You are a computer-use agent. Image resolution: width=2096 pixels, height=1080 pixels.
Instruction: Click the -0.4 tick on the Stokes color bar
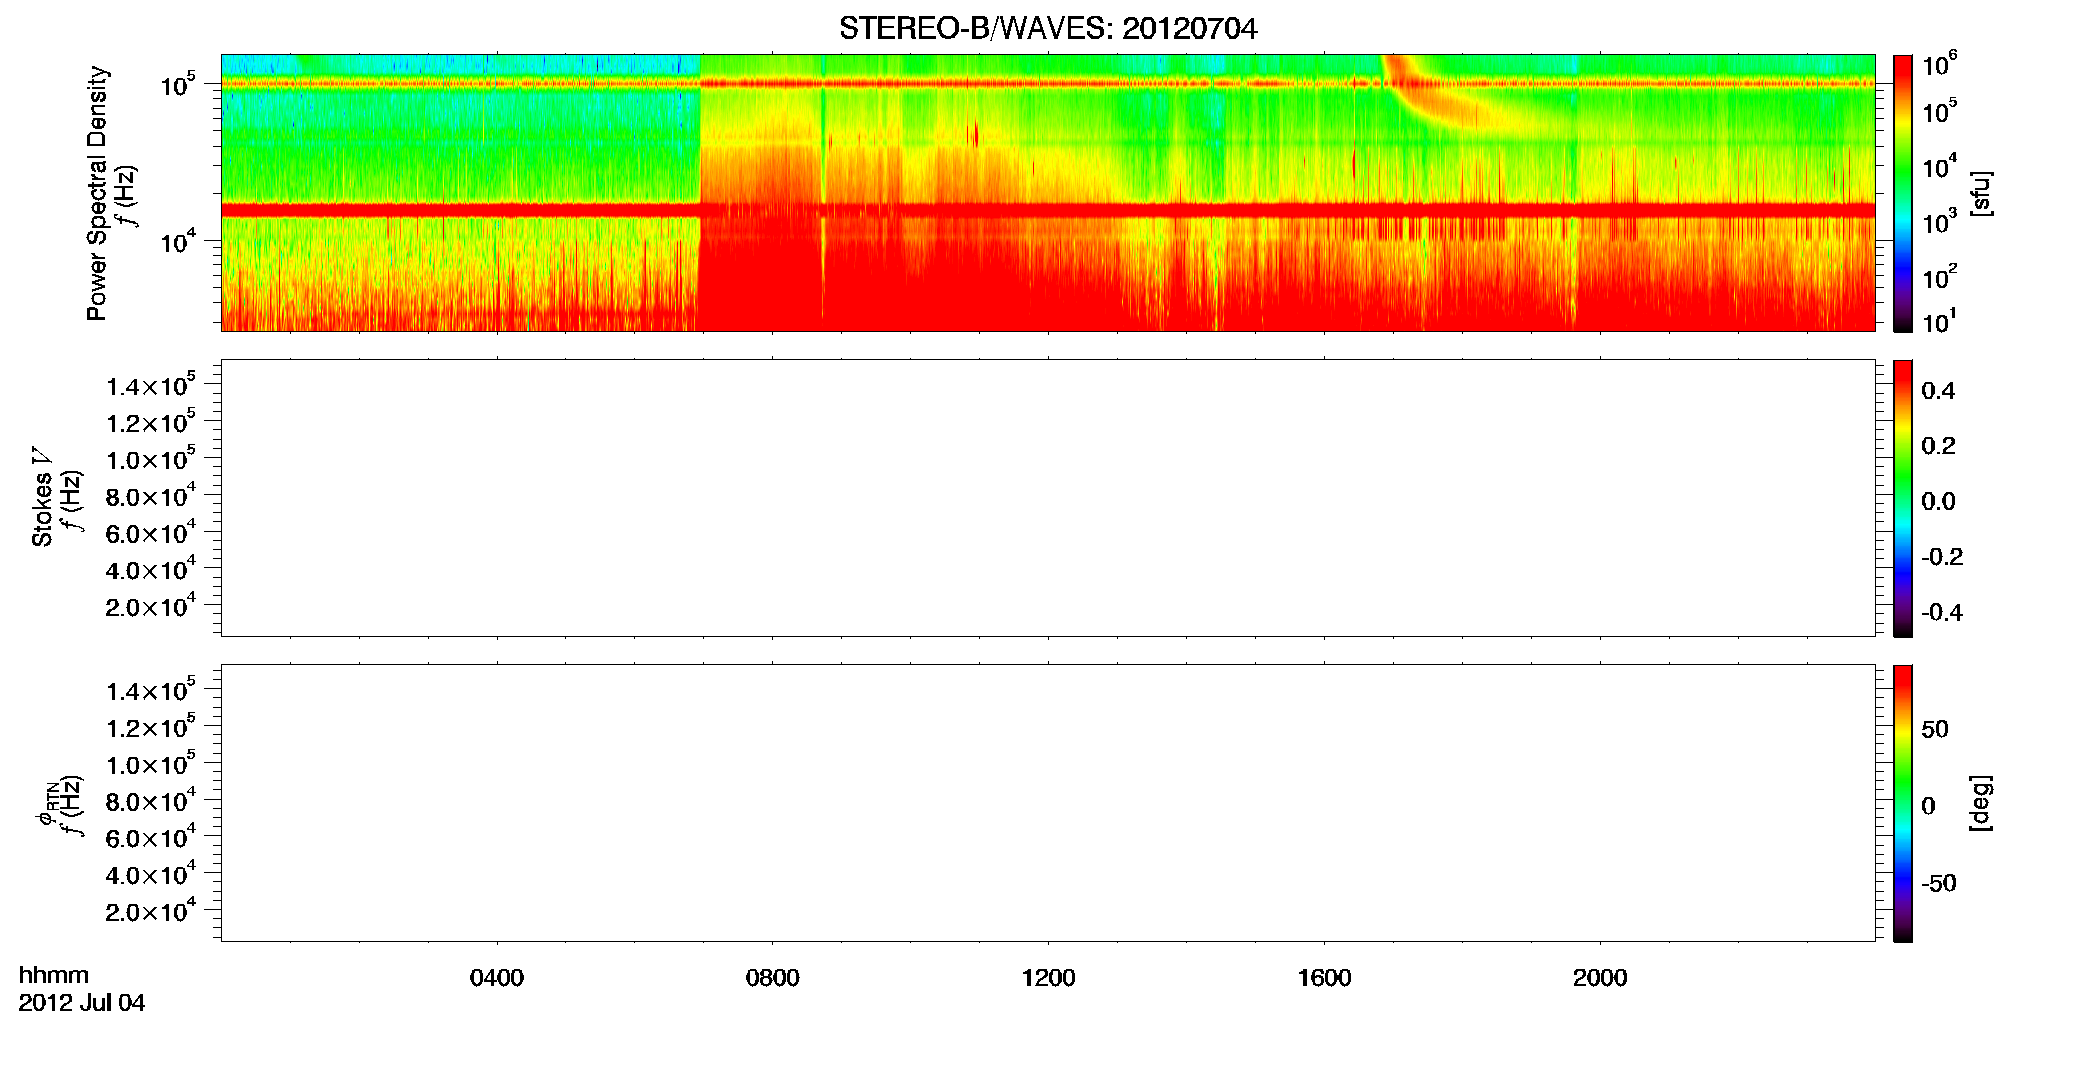(x=1942, y=612)
